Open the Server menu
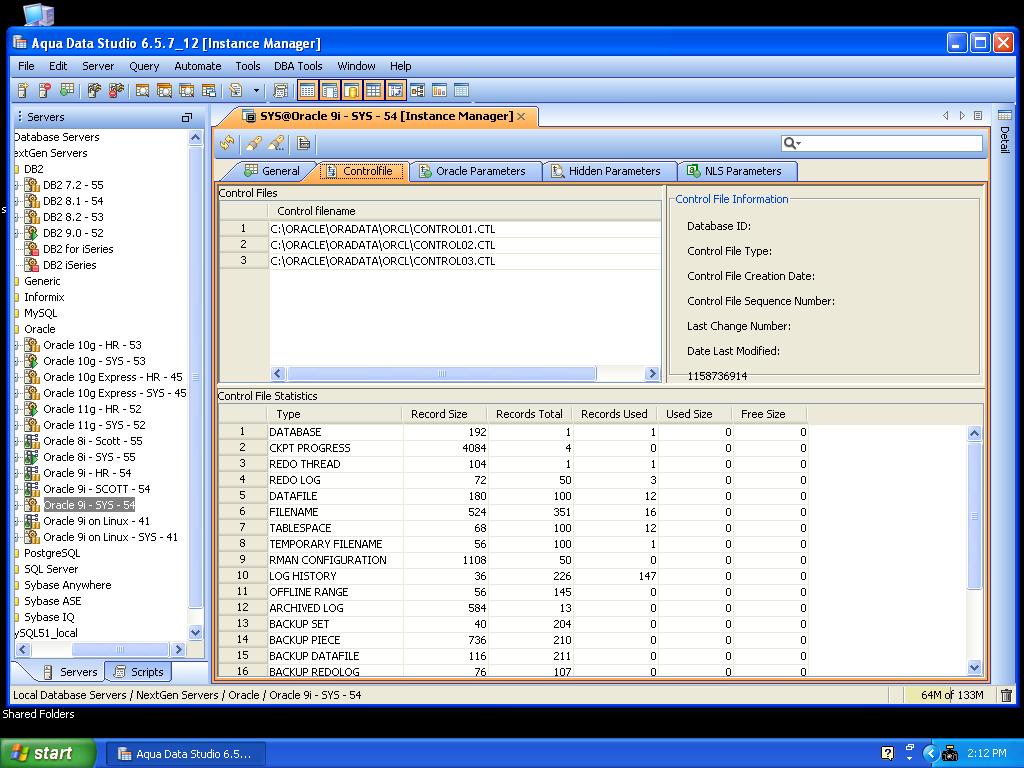The width and height of the screenshot is (1024, 768). 98,66
